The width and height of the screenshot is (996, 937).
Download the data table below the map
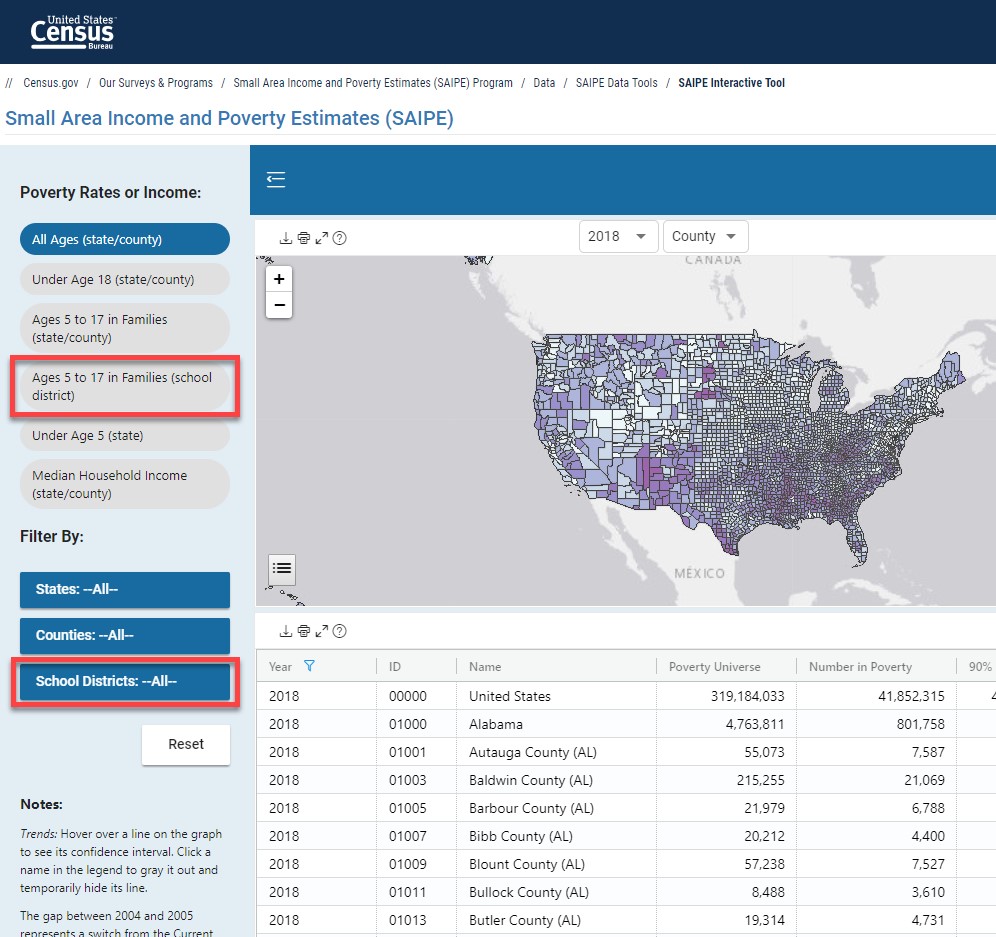pos(285,631)
